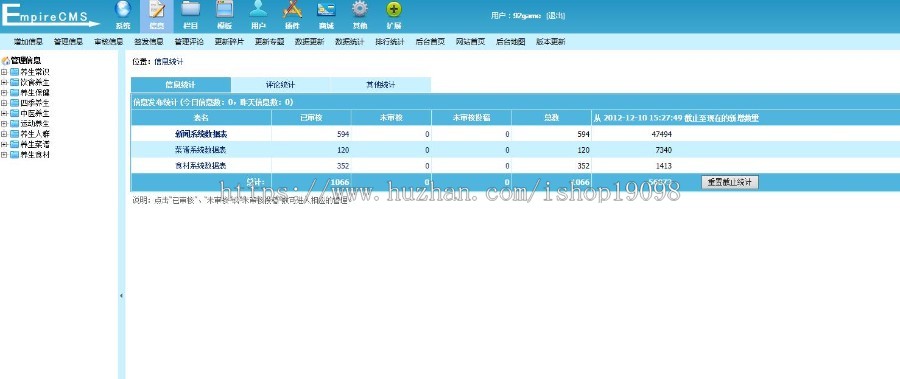The height and width of the screenshot is (379, 900).
Task: Select the 信息 (Info) notepad icon
Action: pyautogui.click(x=156, y=16)
